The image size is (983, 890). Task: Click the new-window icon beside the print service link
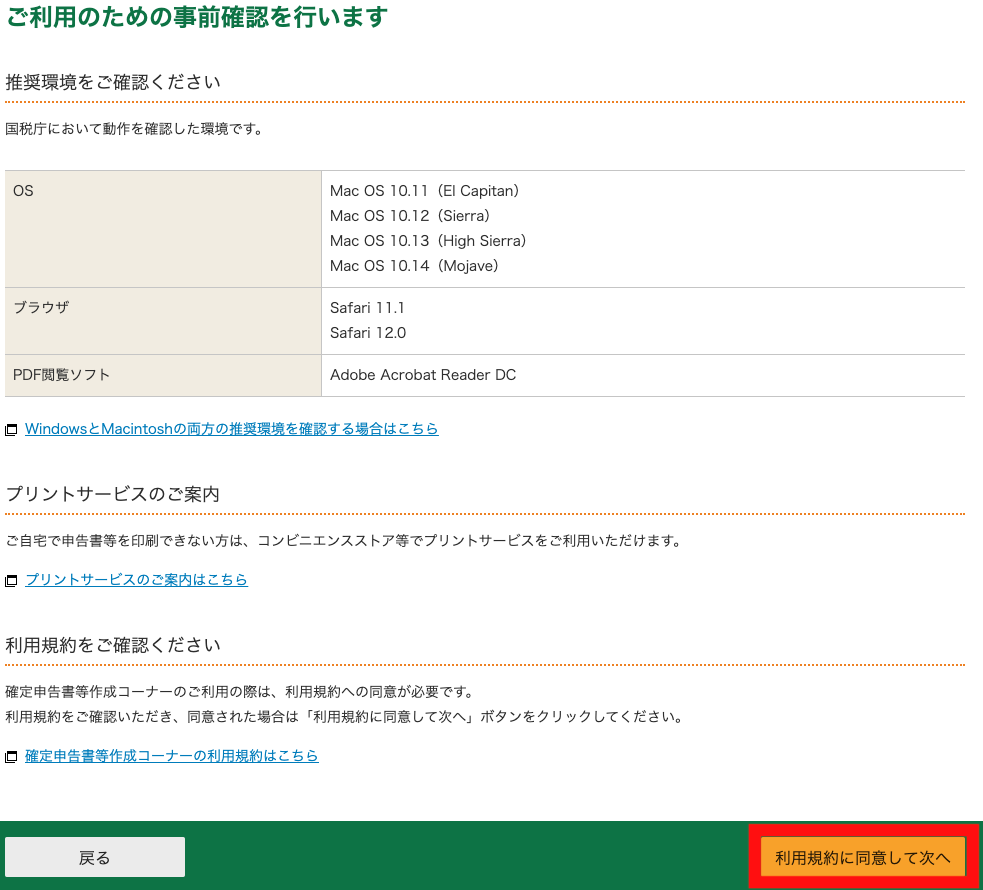(x=11, y=581)
